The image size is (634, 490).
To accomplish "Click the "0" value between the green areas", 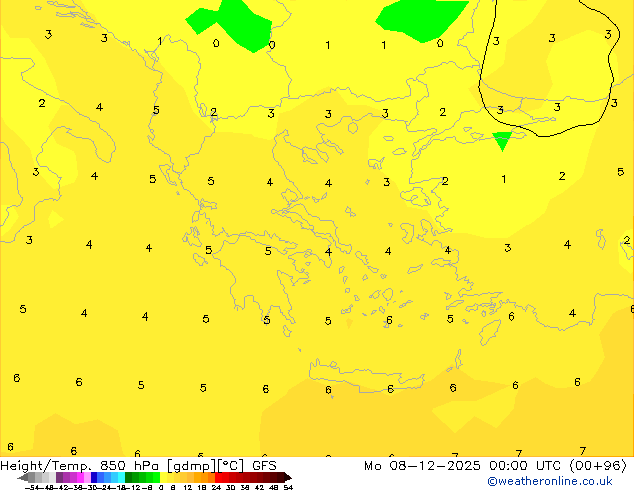I will point(272,44).
